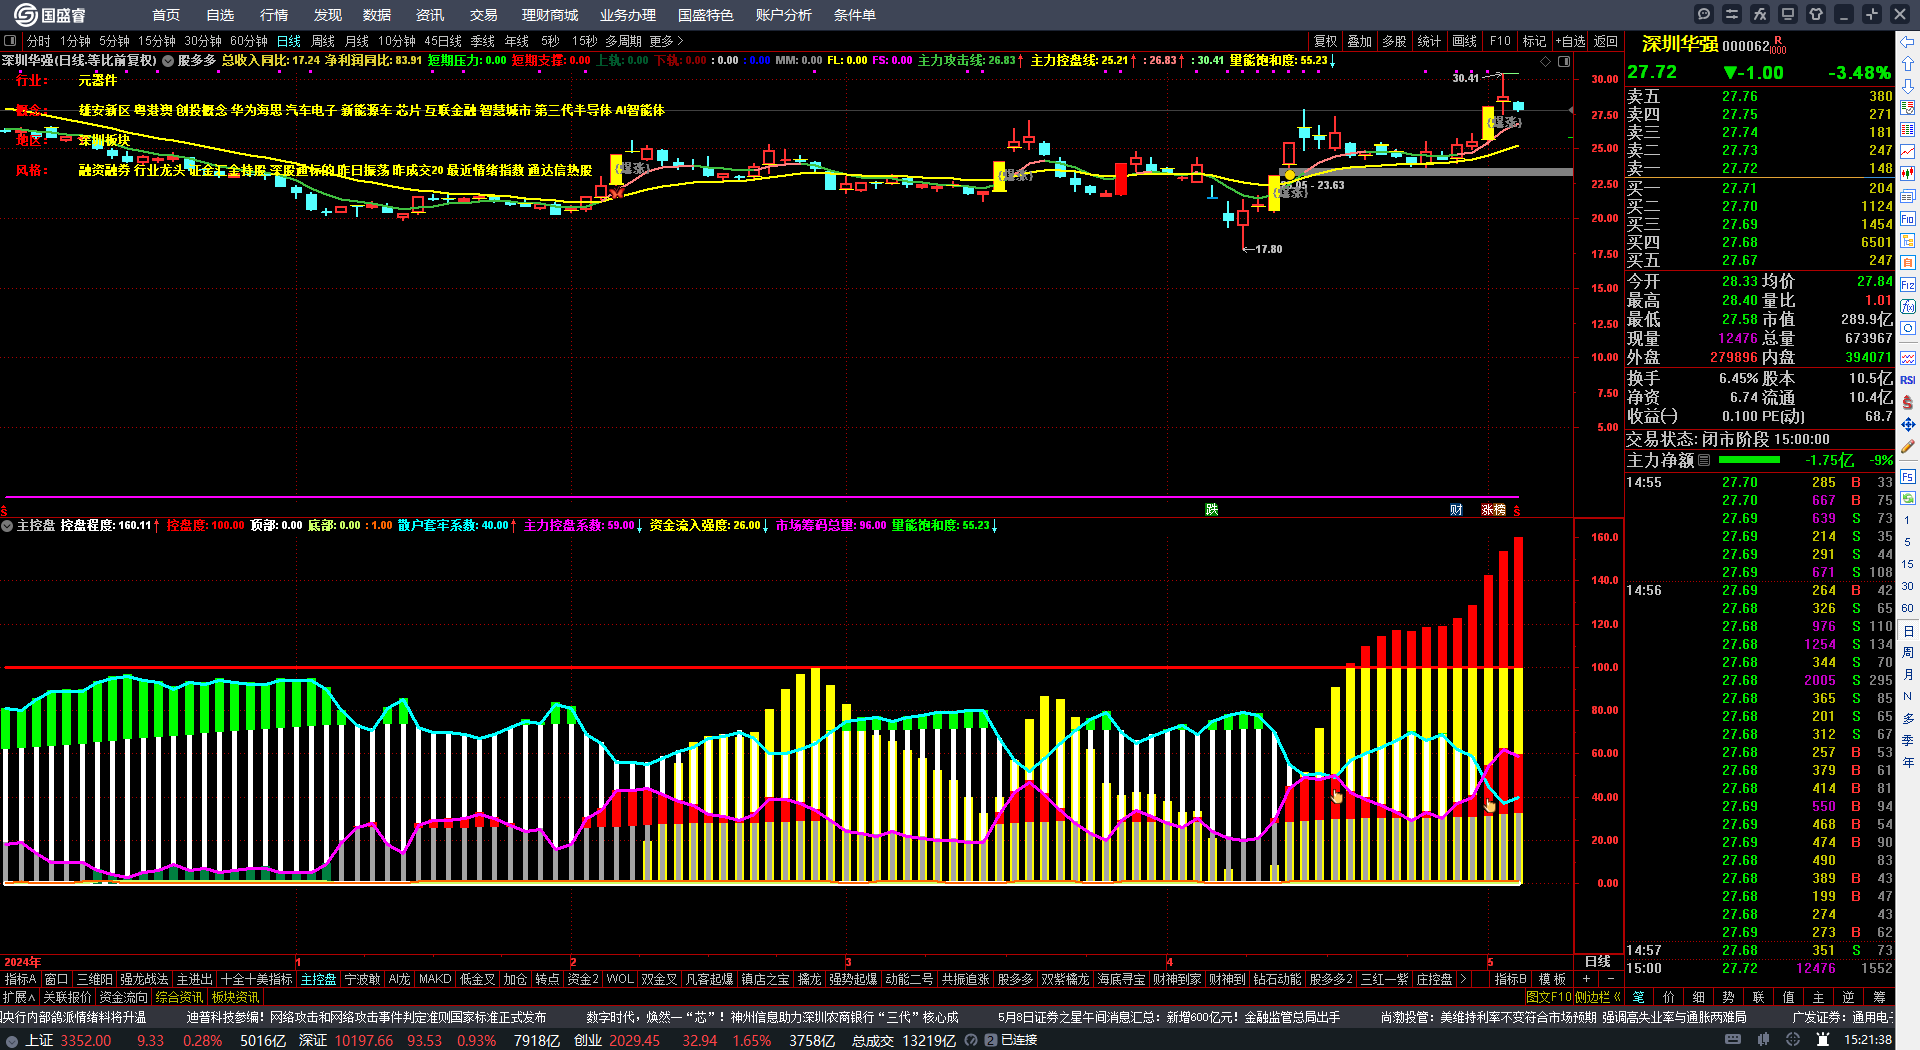Image resolution: width=1920 pixels, height=1050 pixels.
Task: Open the red line trend chart icon in sidebar
Action: pyautogui.click(x=1908, y=152)
